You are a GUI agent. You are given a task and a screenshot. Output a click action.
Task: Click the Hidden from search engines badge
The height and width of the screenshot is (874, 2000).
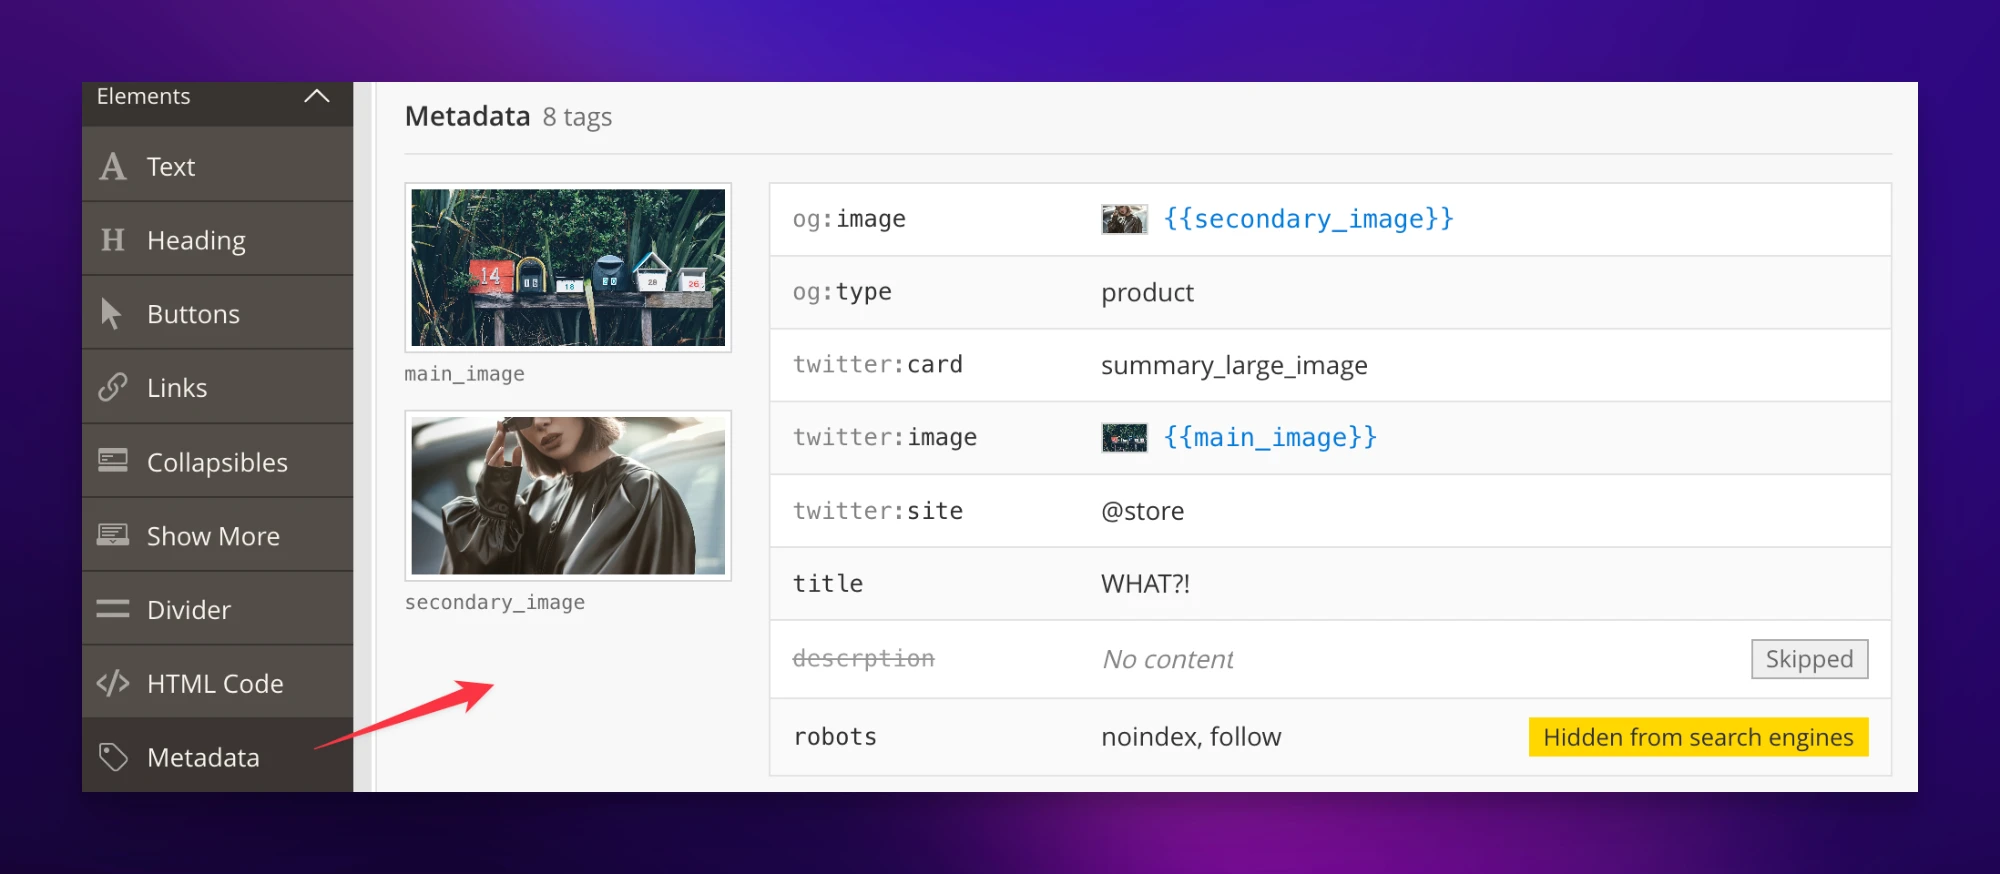[x=1698, y=737]
